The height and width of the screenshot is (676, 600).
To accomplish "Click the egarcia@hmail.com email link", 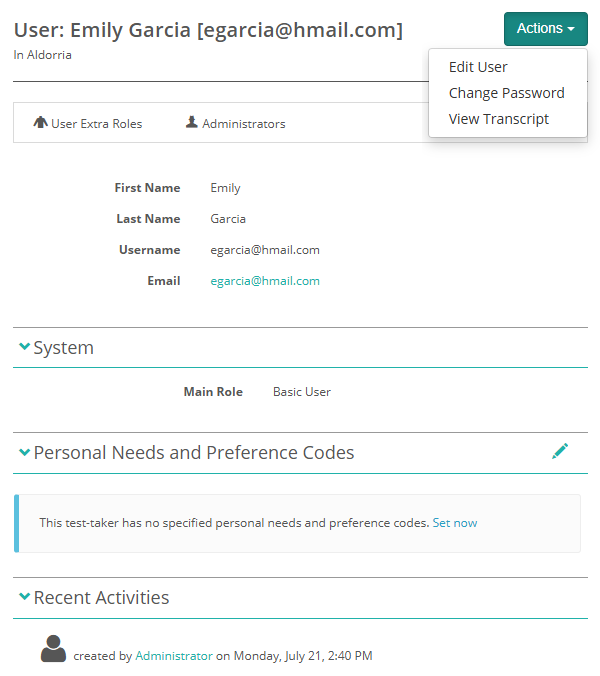I will (265, 281).
